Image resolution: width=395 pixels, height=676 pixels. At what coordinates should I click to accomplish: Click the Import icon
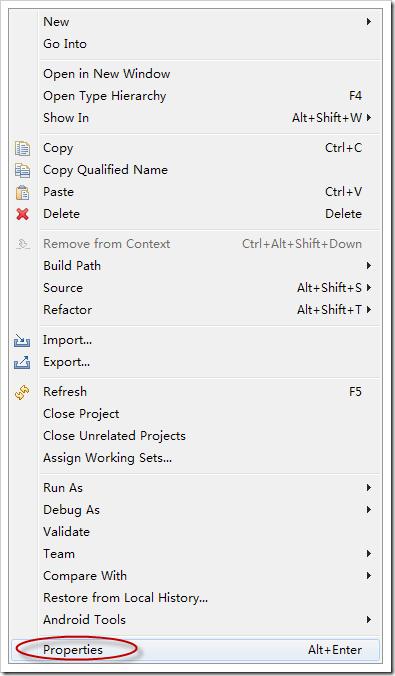[22, 341]
